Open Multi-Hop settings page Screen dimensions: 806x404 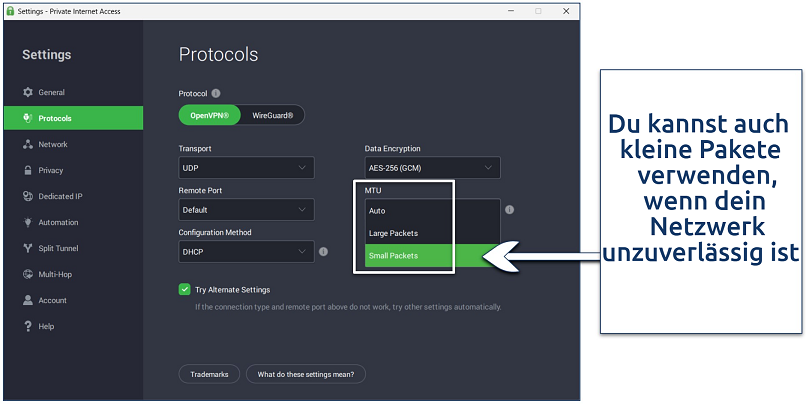73,274
